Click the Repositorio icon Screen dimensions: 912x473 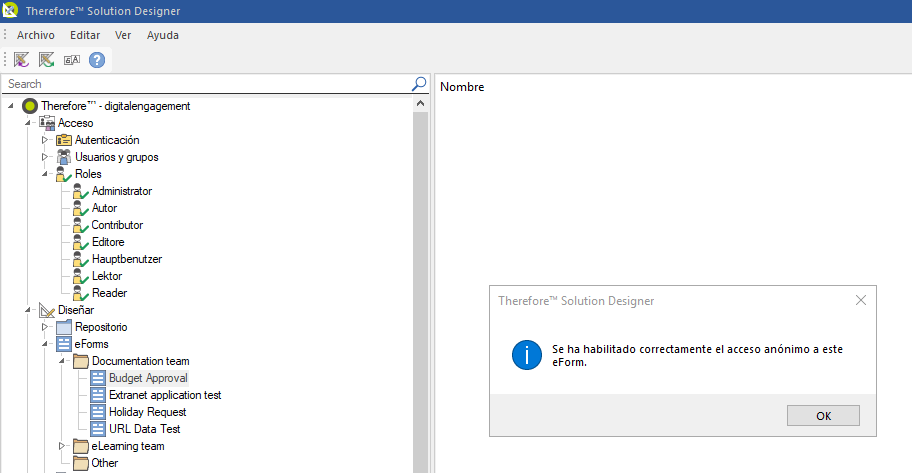point(64,327)
